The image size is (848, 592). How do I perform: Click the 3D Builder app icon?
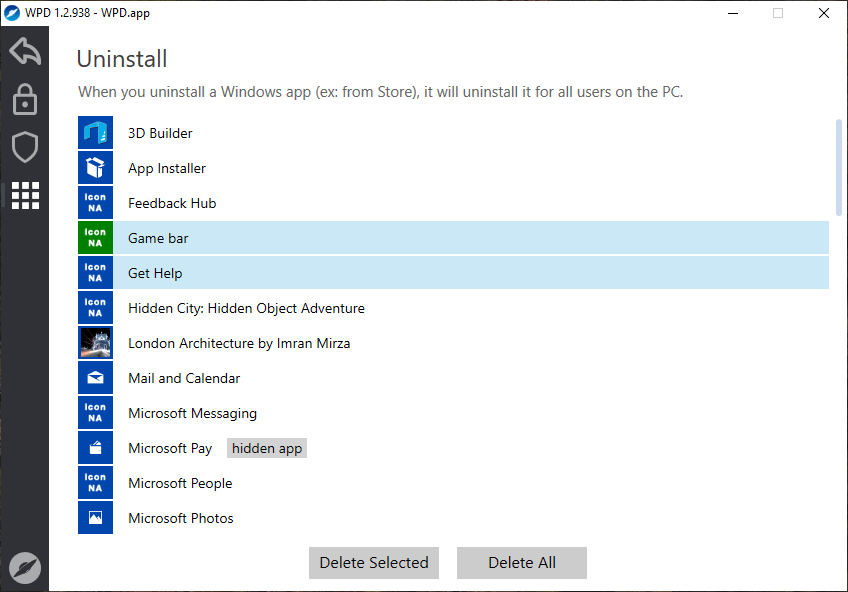point(95,133)
